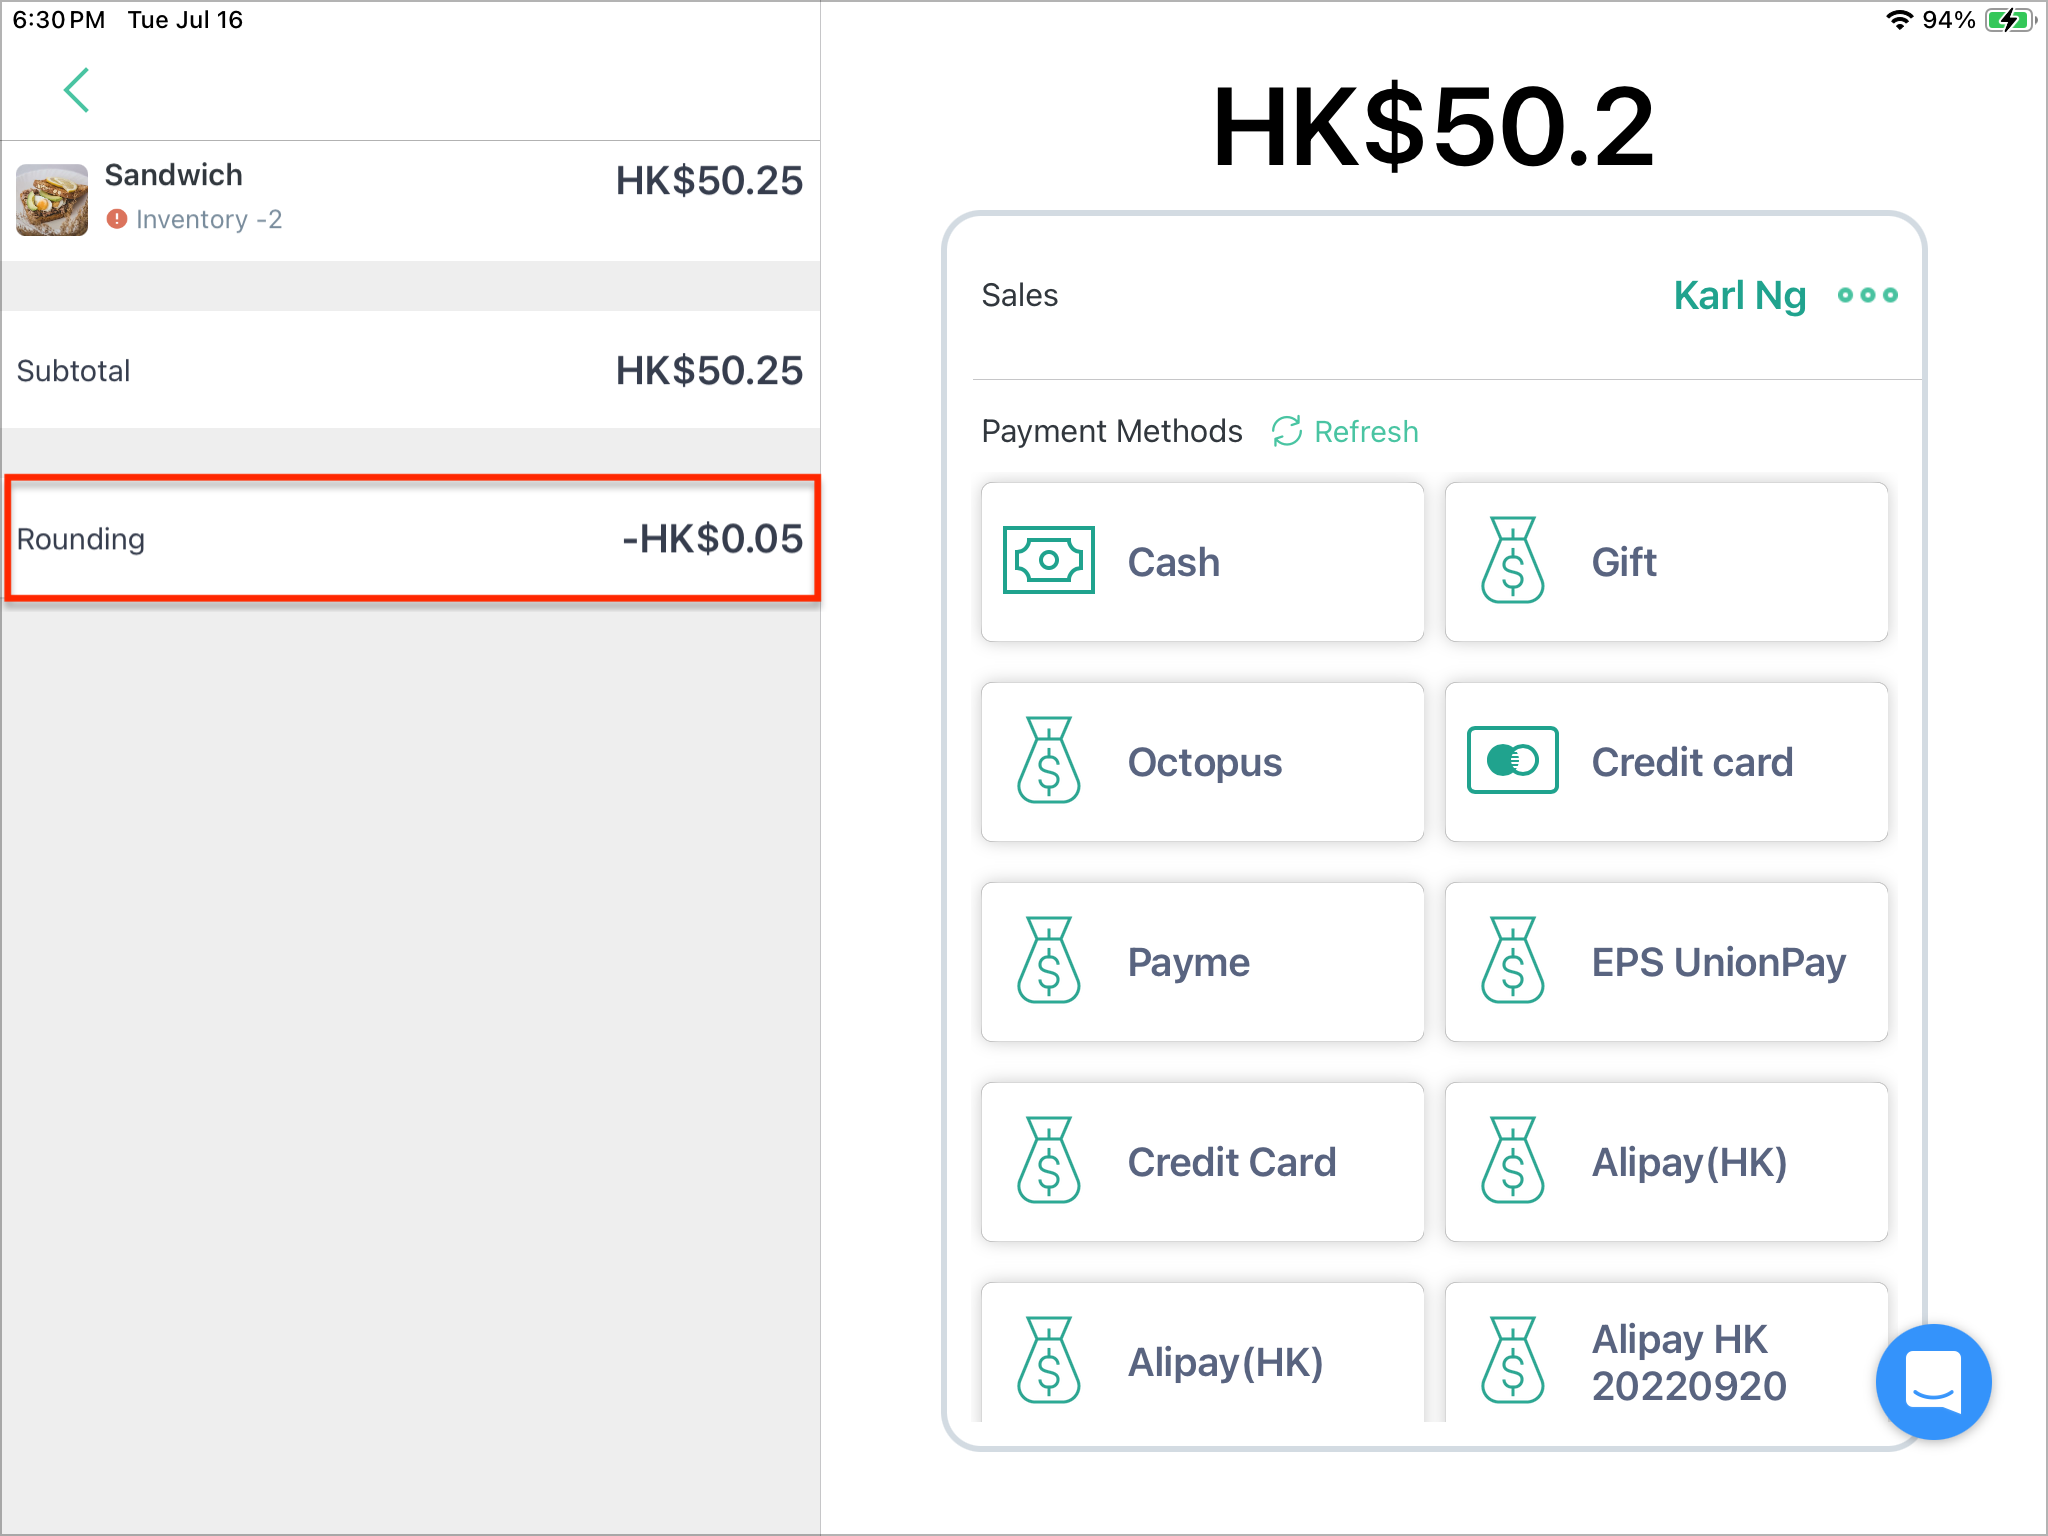2048x1536 pixels.
Task: Choose Octopus payment method
Action: coord(1202,762)
